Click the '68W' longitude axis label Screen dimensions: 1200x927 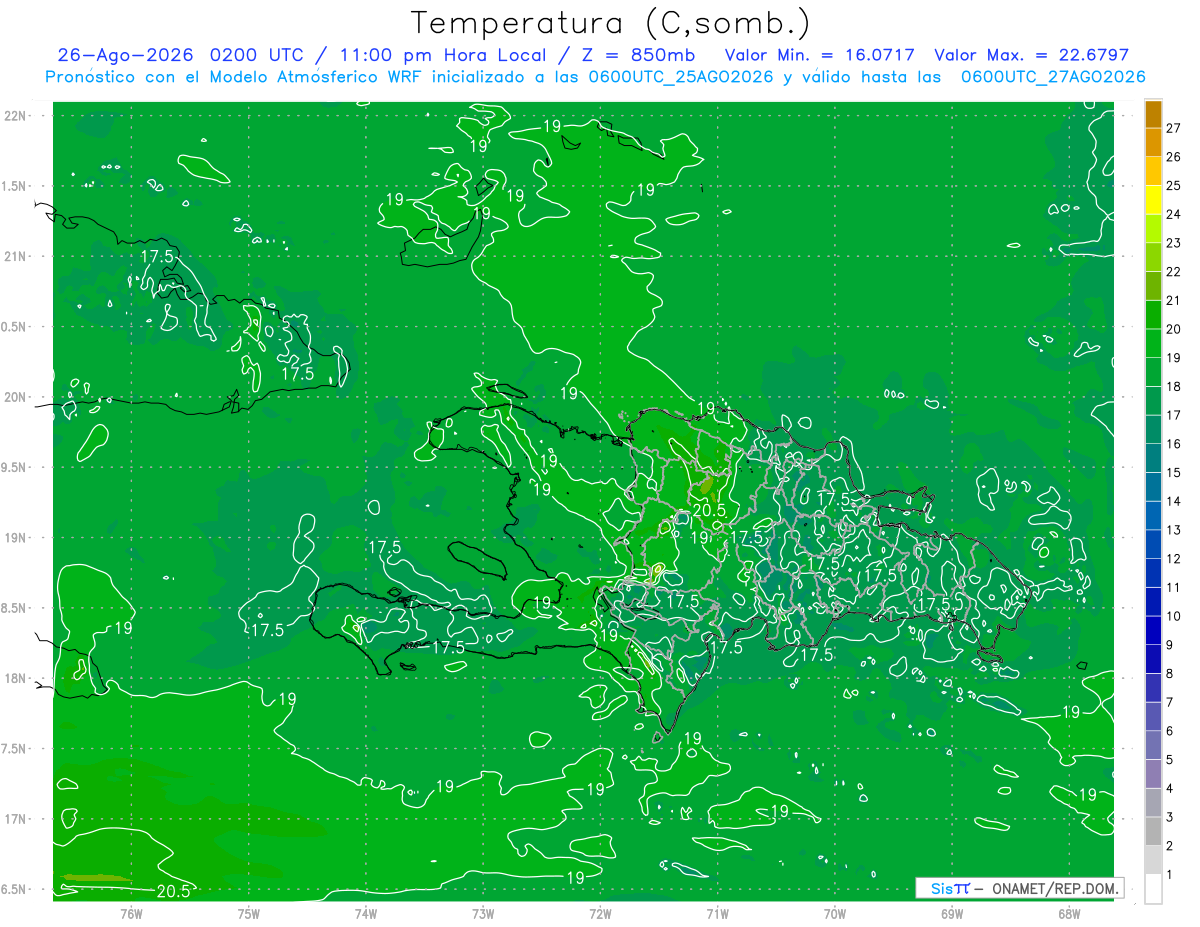tap(1069, 914)
